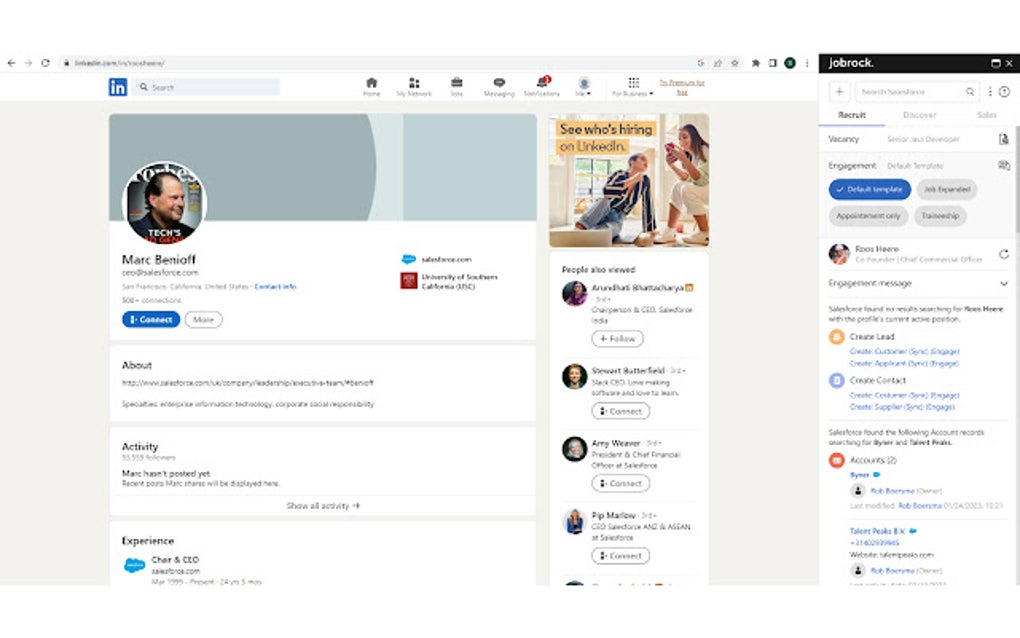Viewport: 1020px width, 638px height.
Task: Open the For Business dropdown
Action: click(x=632, y=86)
